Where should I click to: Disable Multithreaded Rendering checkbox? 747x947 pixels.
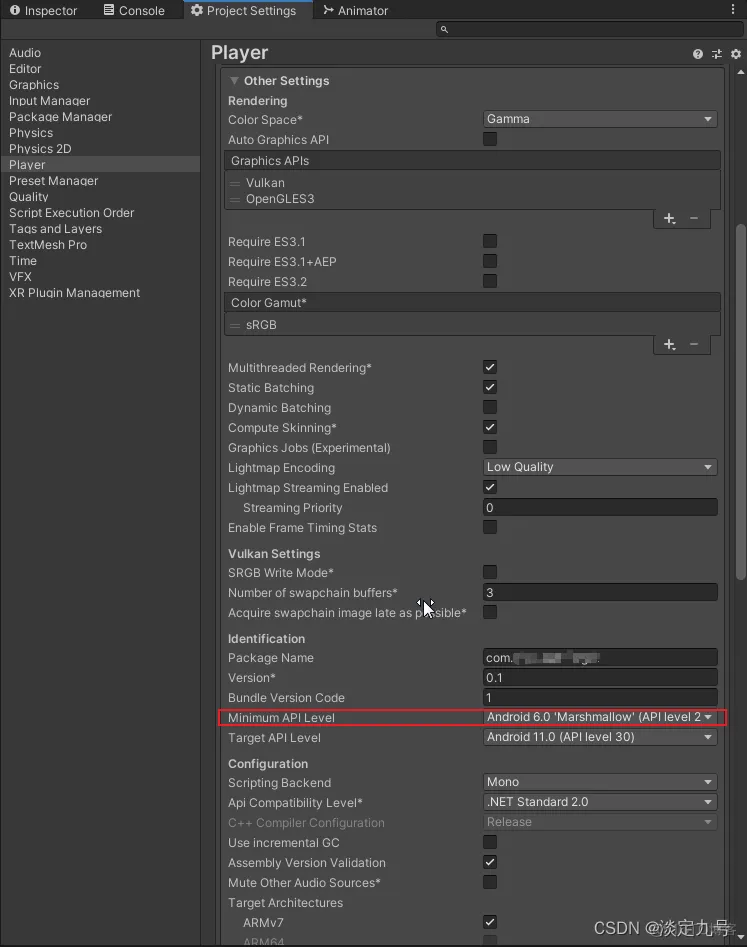490,367
